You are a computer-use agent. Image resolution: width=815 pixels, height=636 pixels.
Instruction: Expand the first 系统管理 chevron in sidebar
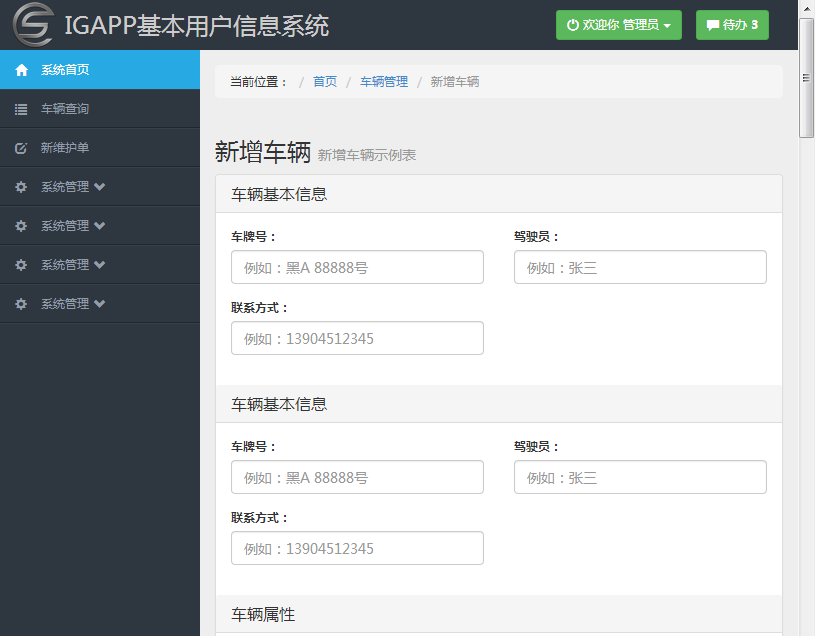100,187
